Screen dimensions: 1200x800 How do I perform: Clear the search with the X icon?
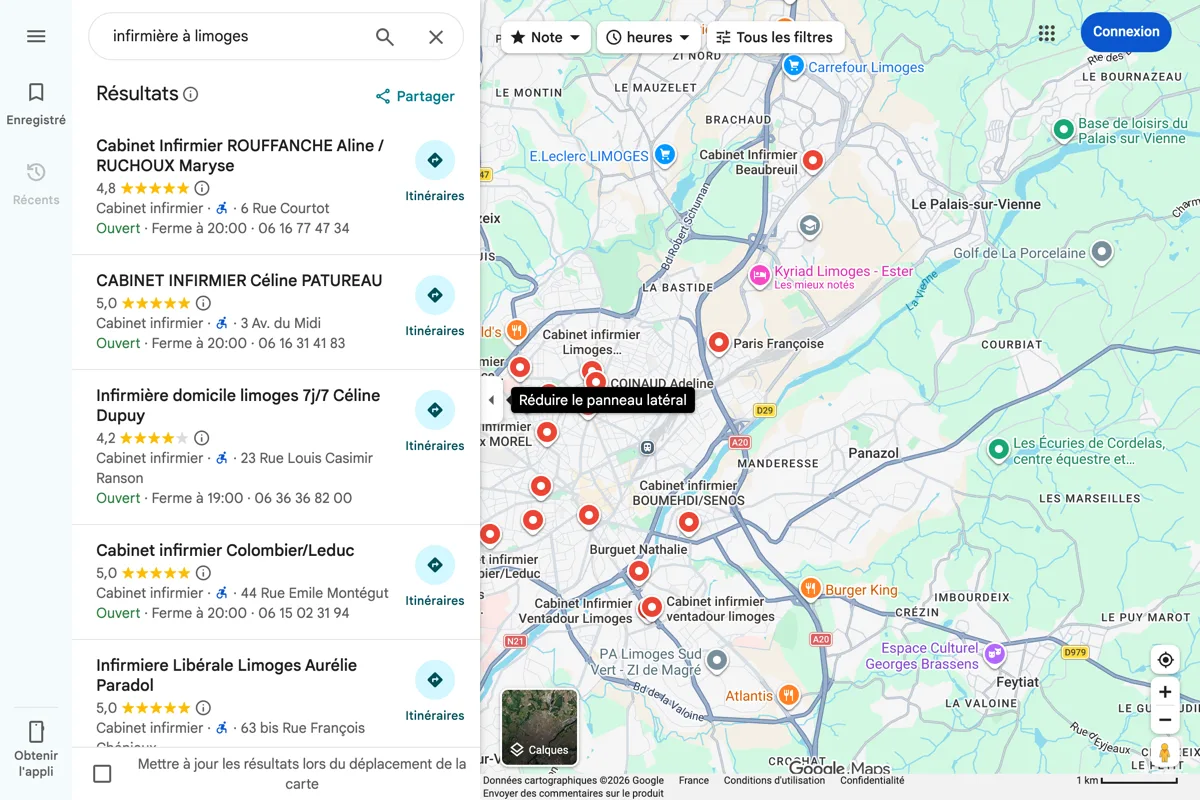click(436, 37)
